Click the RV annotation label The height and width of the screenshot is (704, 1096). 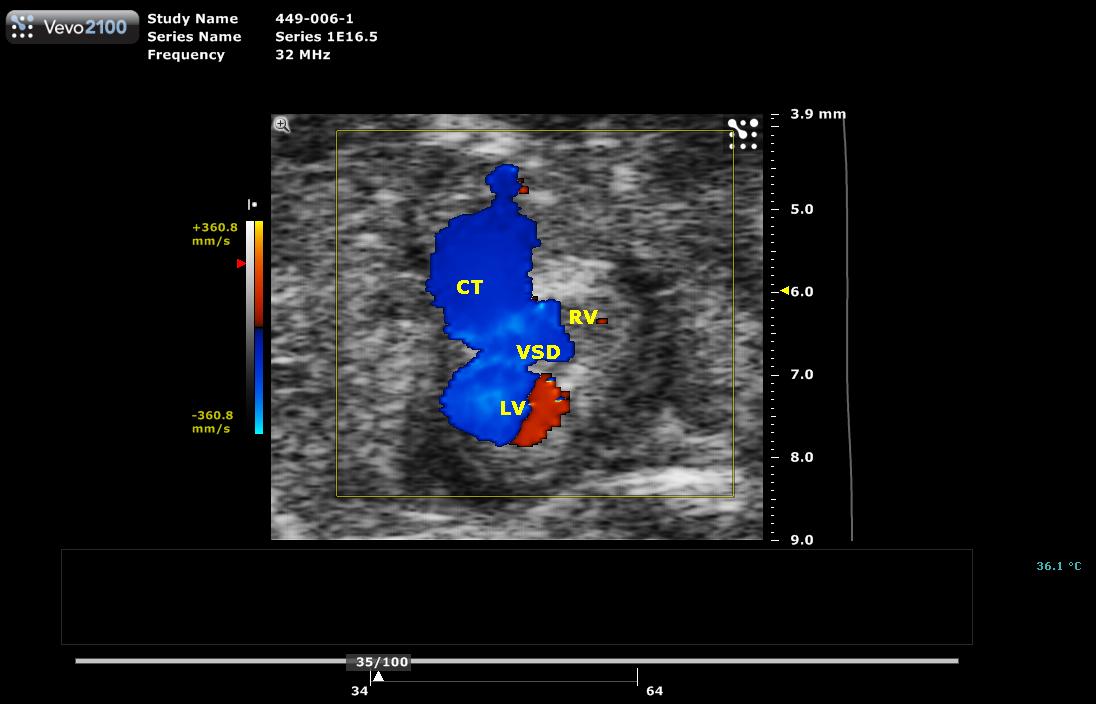pyautogui.click(x=583, y=317)
